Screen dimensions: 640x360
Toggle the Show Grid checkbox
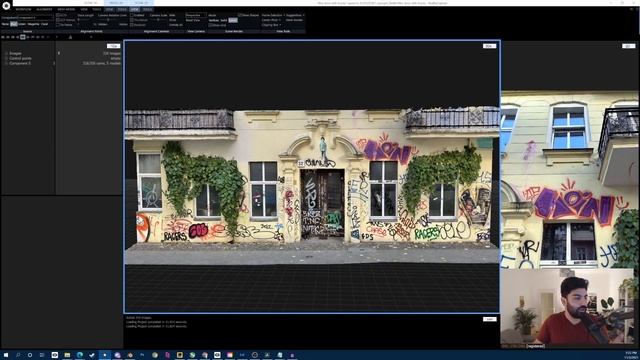[211, 25]
